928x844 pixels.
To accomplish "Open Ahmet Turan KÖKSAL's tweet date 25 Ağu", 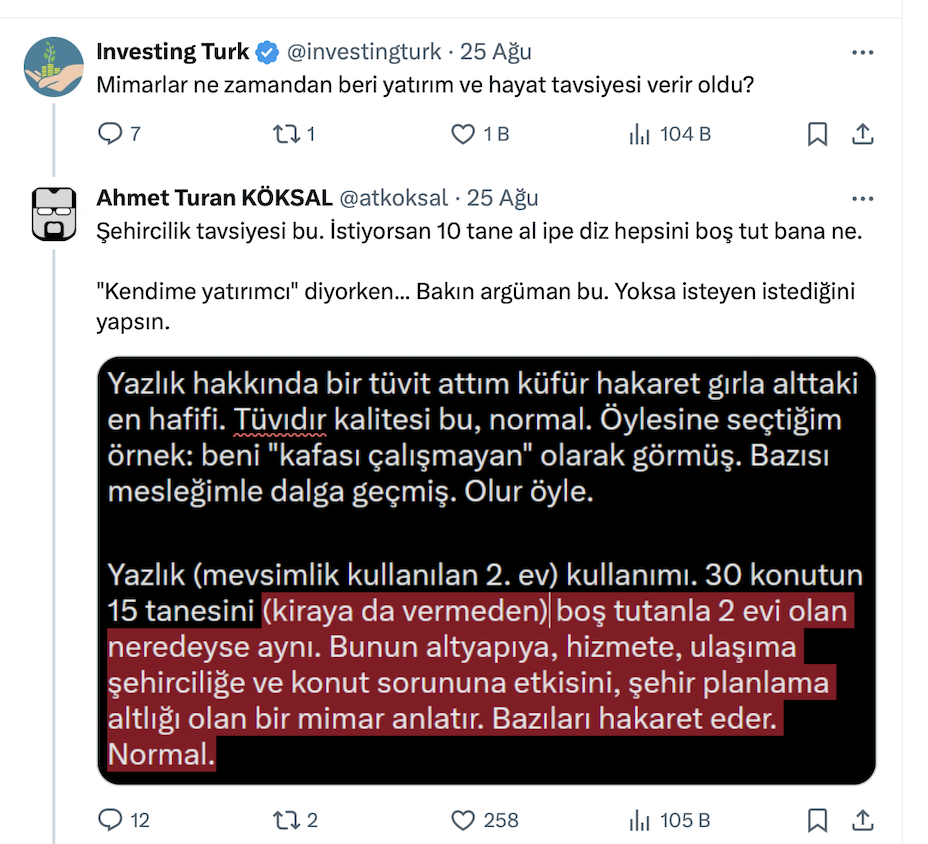I will click(x=503, y=197).
